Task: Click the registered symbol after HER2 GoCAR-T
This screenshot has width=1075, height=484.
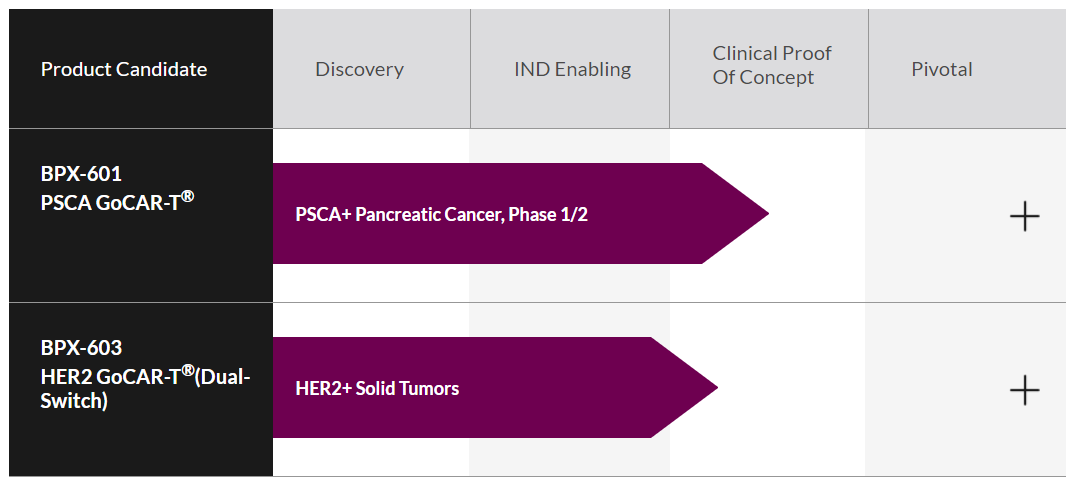Action: point(187,370)
